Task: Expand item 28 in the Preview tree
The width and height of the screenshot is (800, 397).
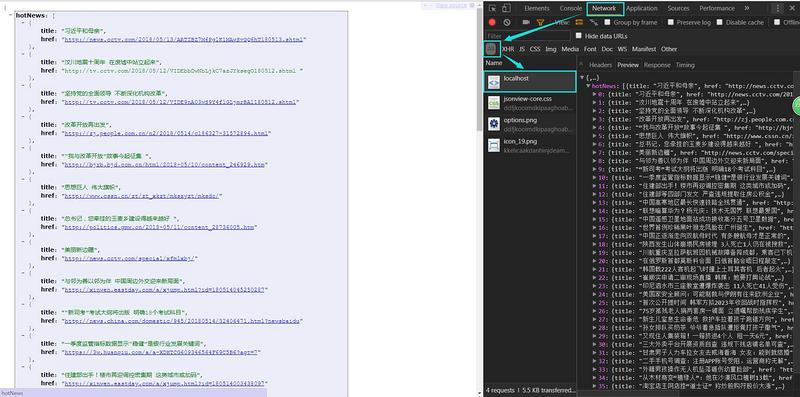Action: [594, 327]
